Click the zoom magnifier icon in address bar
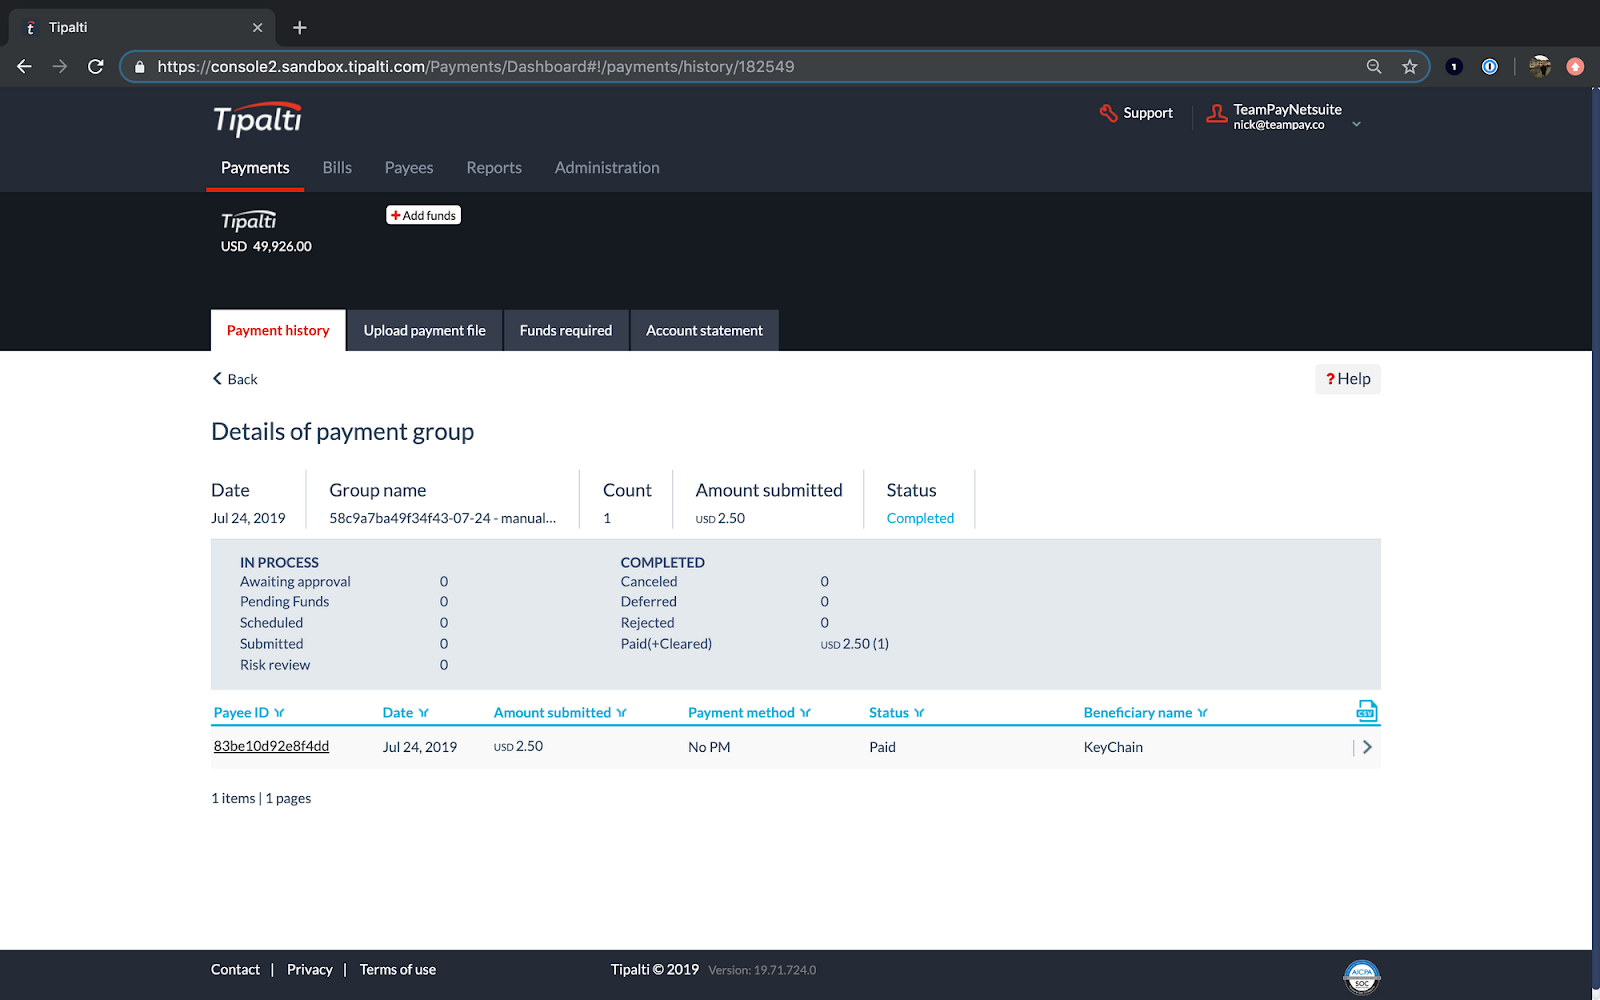Viewport: 1600px width, 1000px height. tap(1374, 67)
